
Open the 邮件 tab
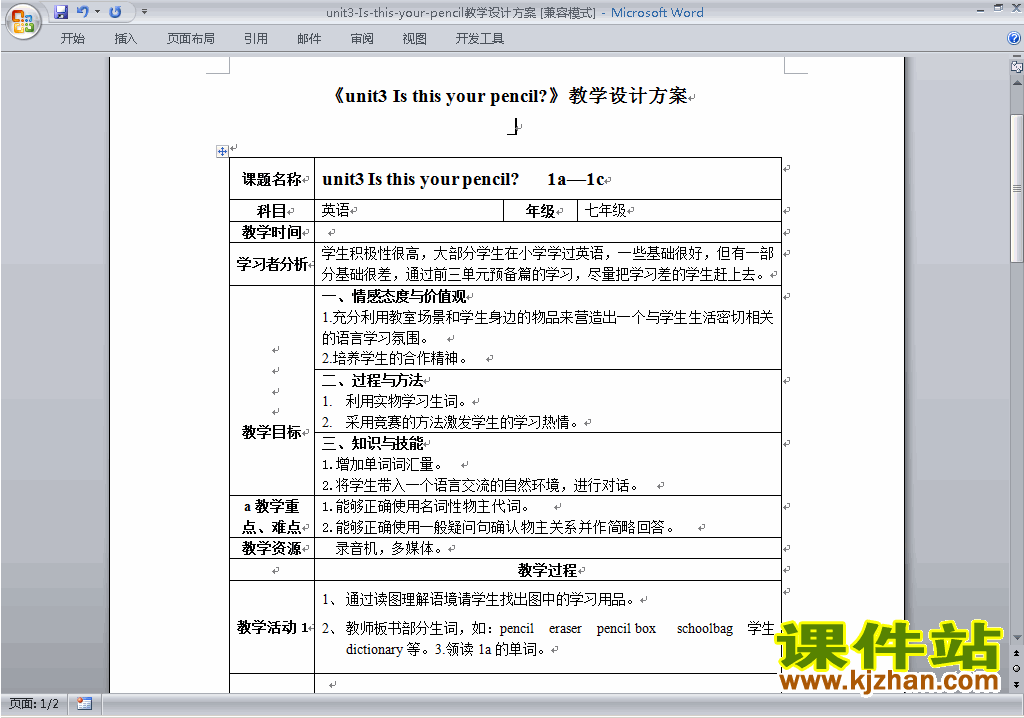[309, 39]
